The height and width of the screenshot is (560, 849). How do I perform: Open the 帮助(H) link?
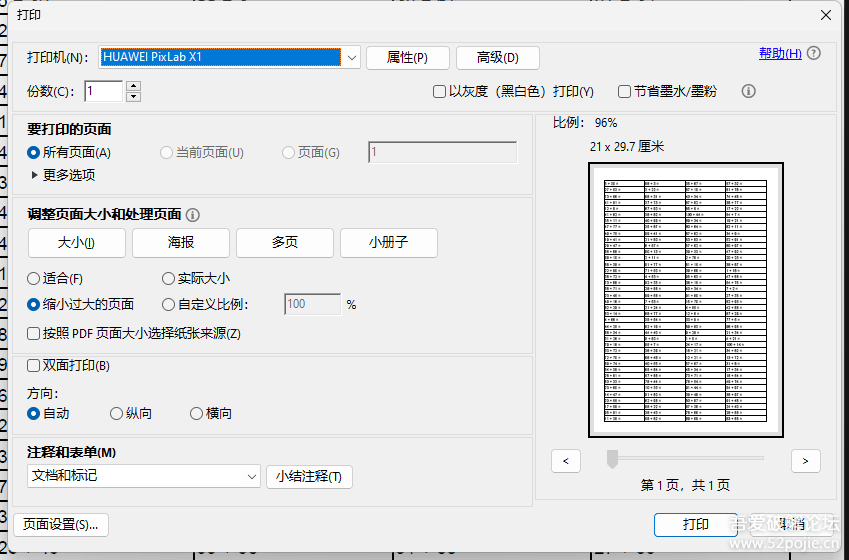[x=780, y=54]
